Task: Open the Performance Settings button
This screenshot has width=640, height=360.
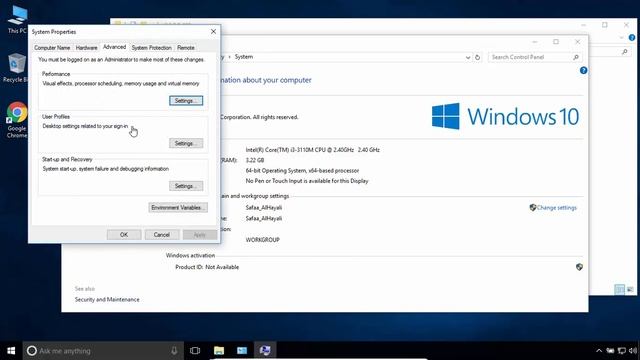Action: click(x=186, y=100)
